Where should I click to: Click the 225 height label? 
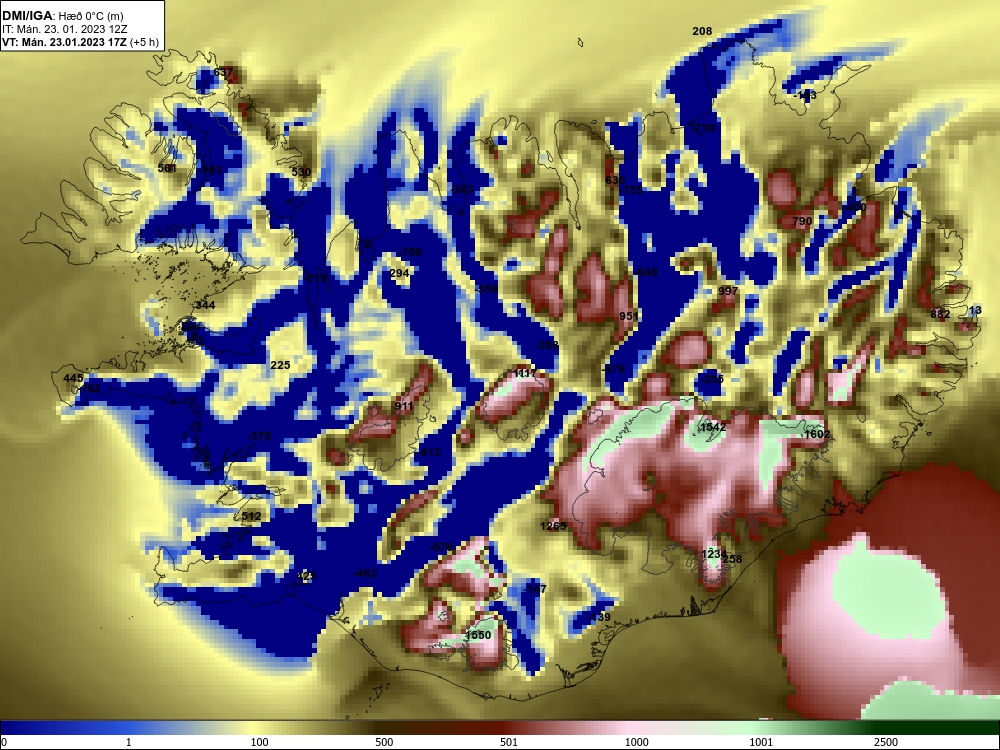tap(280, 365)
